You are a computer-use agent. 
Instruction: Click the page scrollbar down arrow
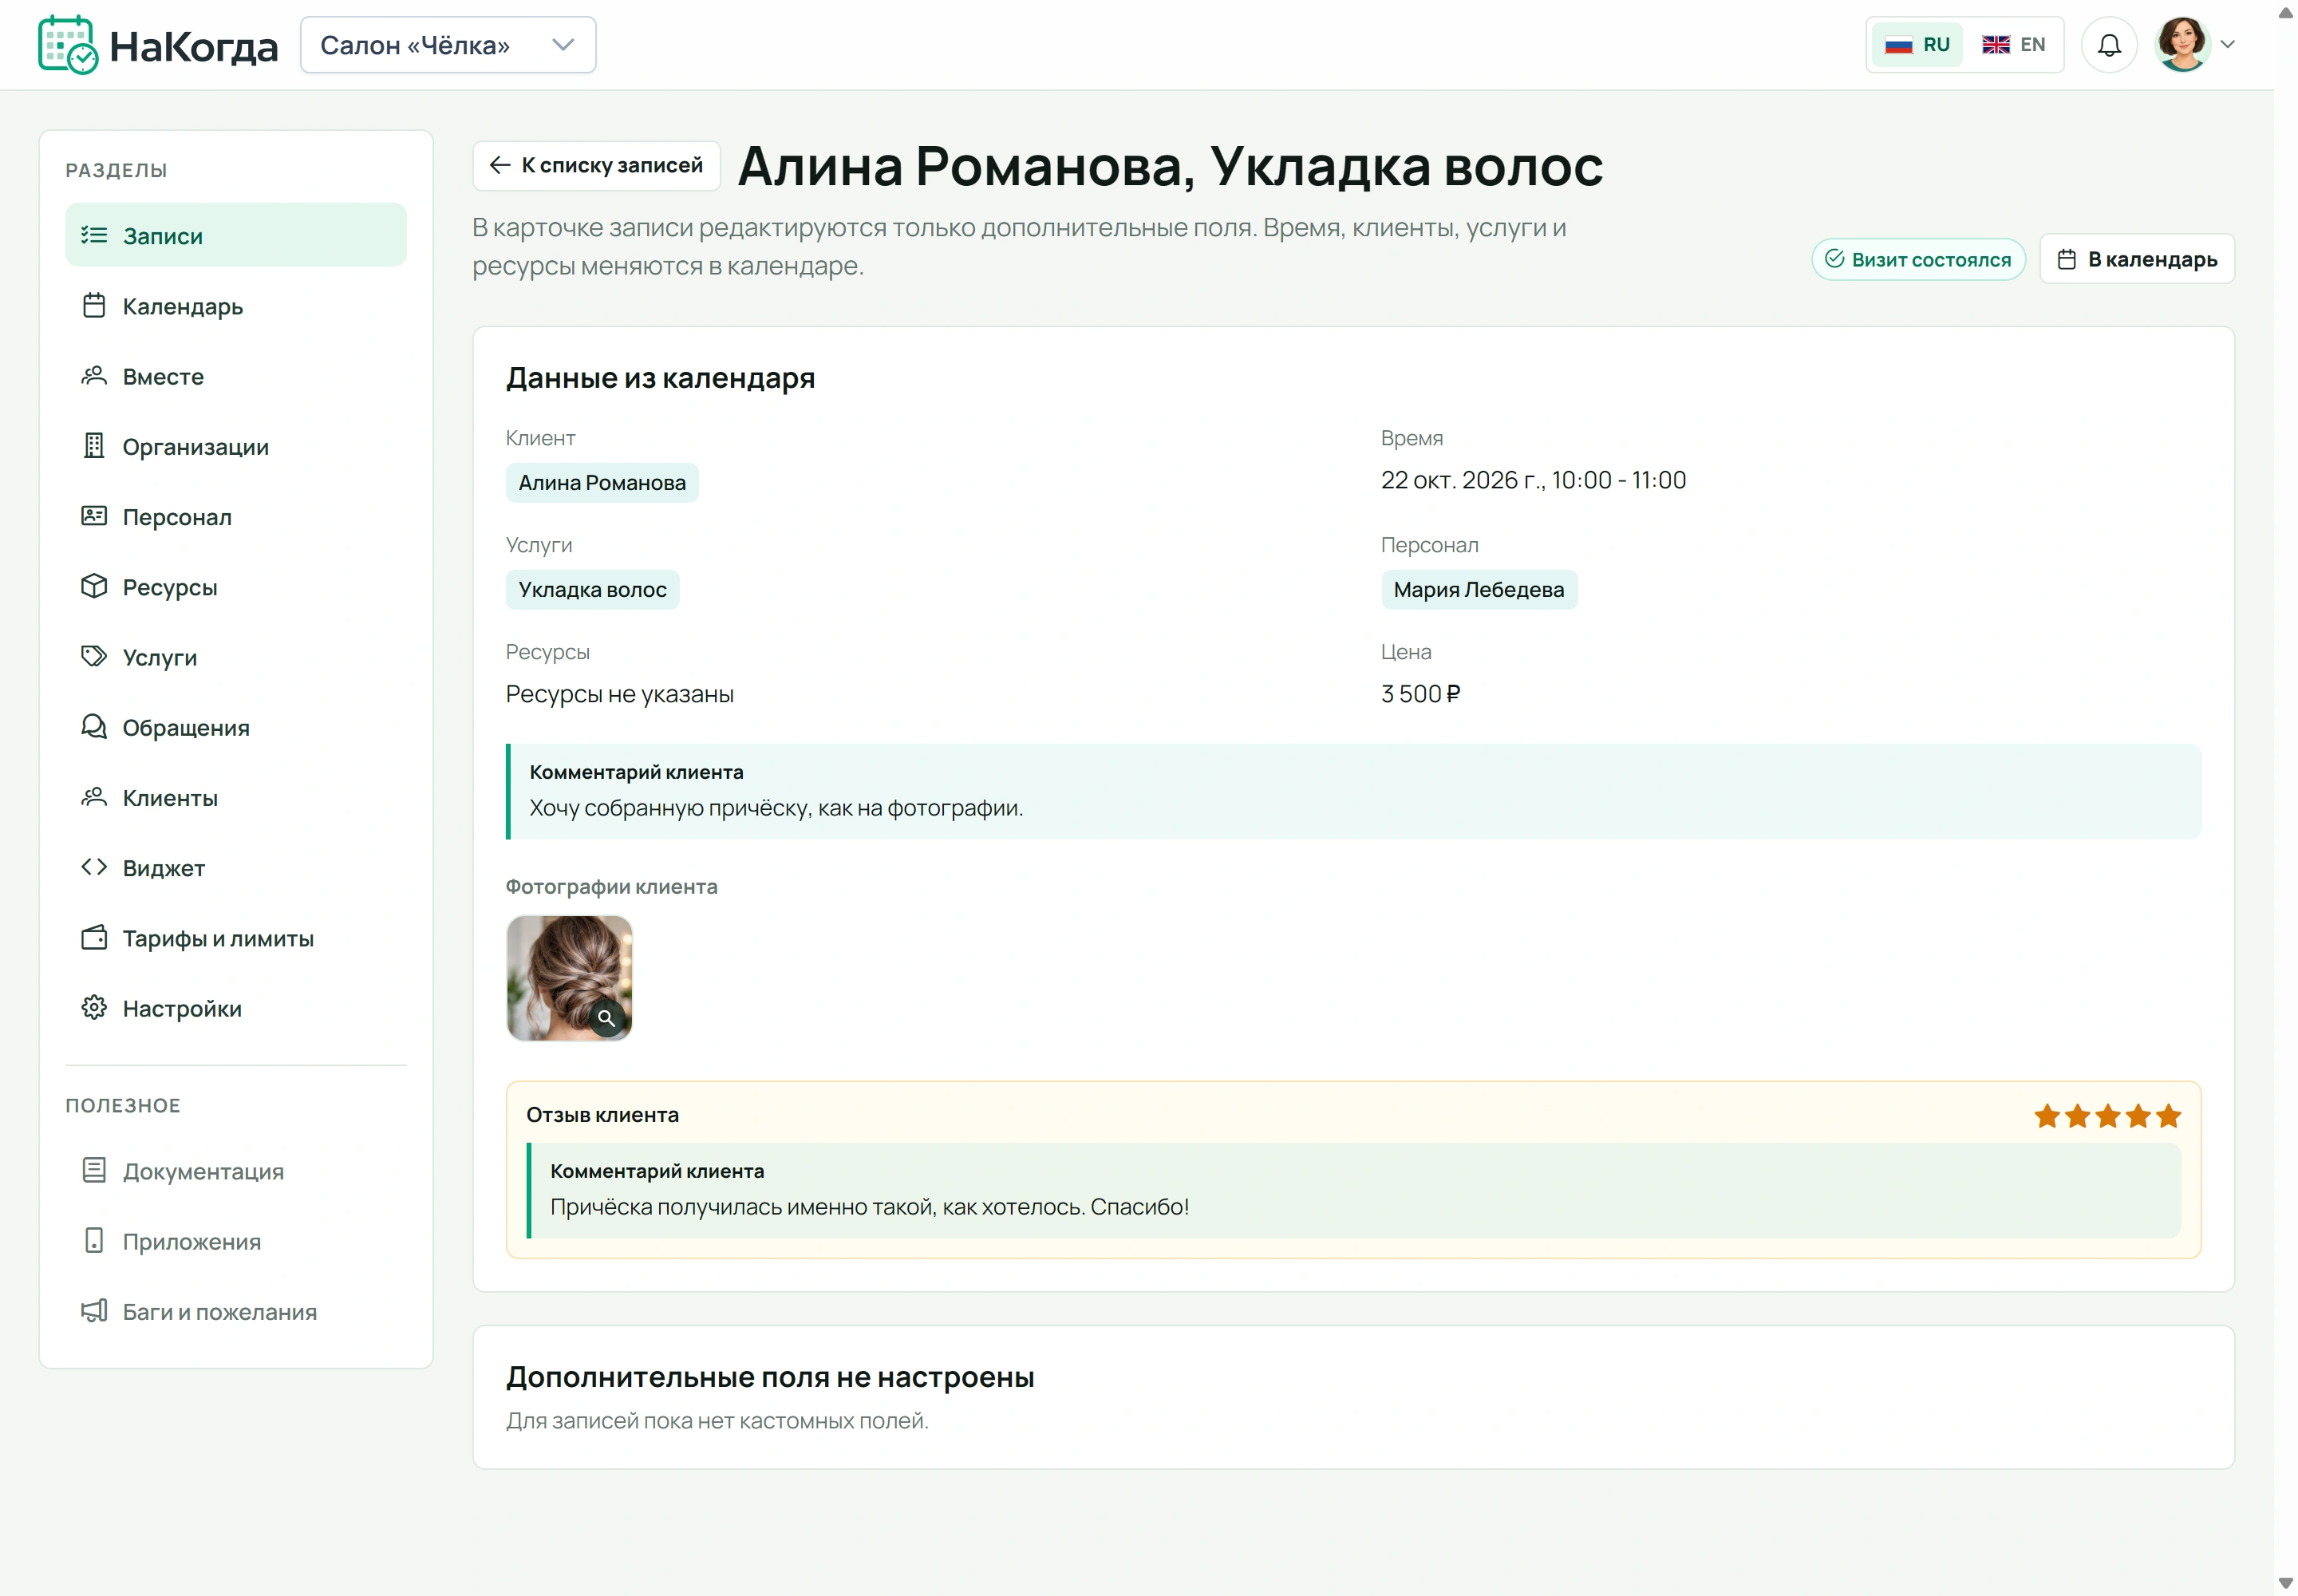coord(2286,1583)
